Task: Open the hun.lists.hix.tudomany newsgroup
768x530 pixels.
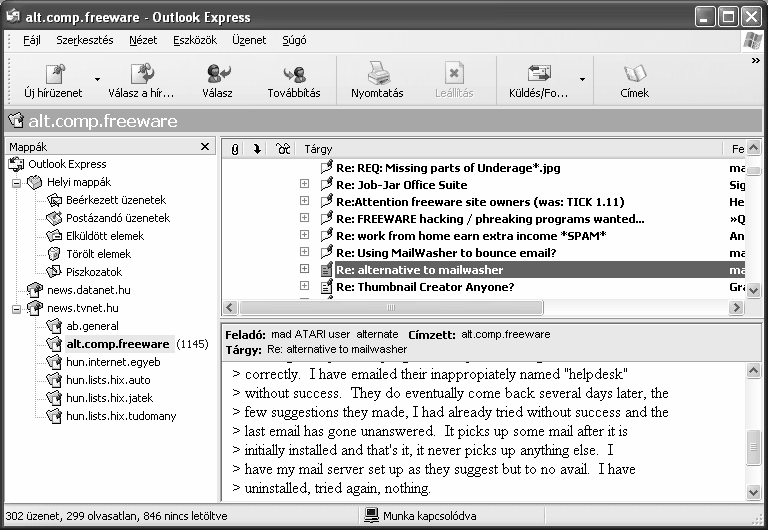Action: click(121, 416)
